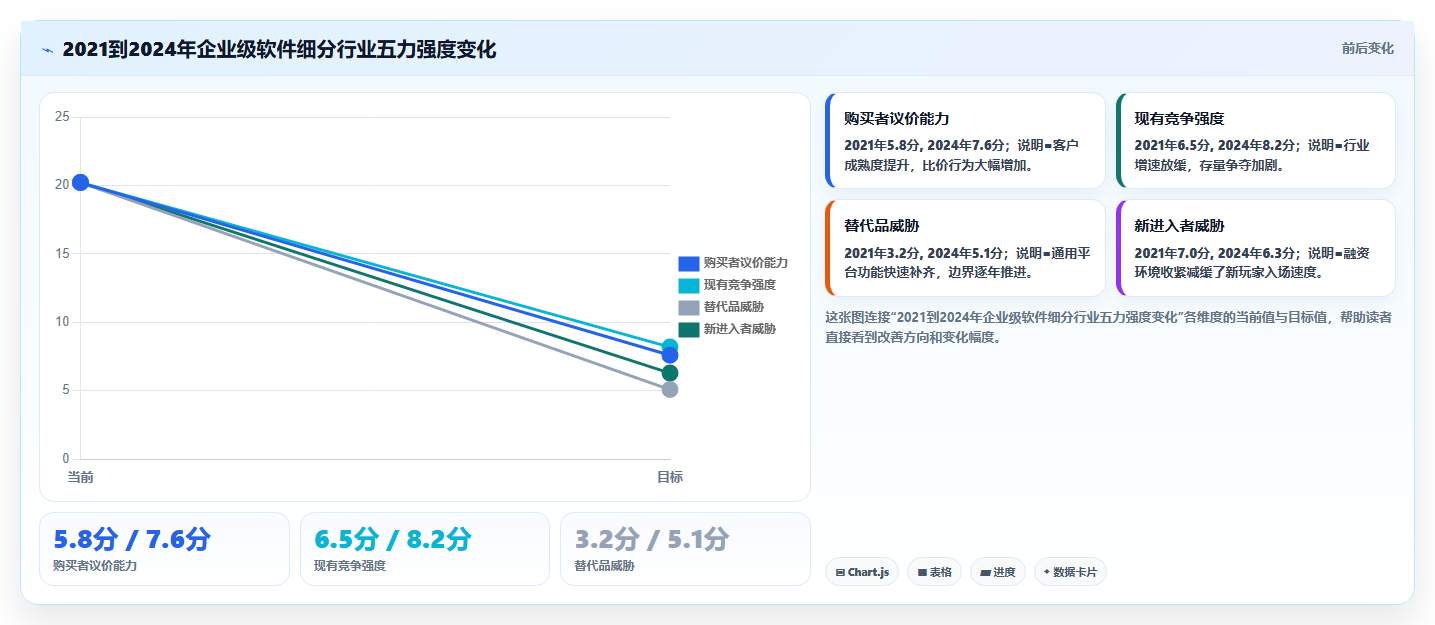Click the main title 2021到2024年企业级软件细分行业五力强度变化
1435x625 pixels.
point(279,49)
